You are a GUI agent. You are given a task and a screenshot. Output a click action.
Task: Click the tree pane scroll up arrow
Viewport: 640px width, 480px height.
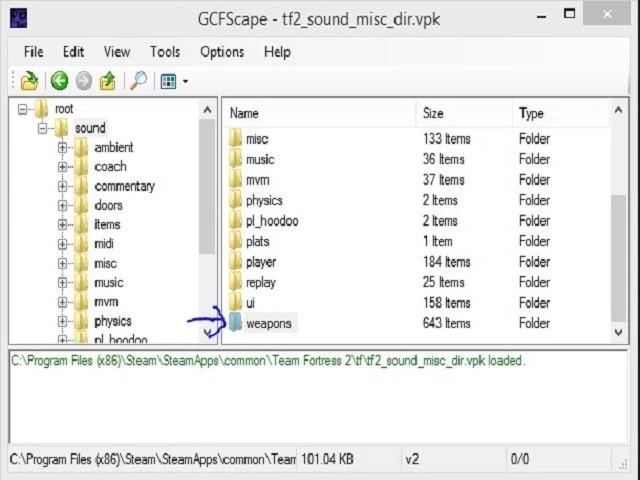coord(207,110)
